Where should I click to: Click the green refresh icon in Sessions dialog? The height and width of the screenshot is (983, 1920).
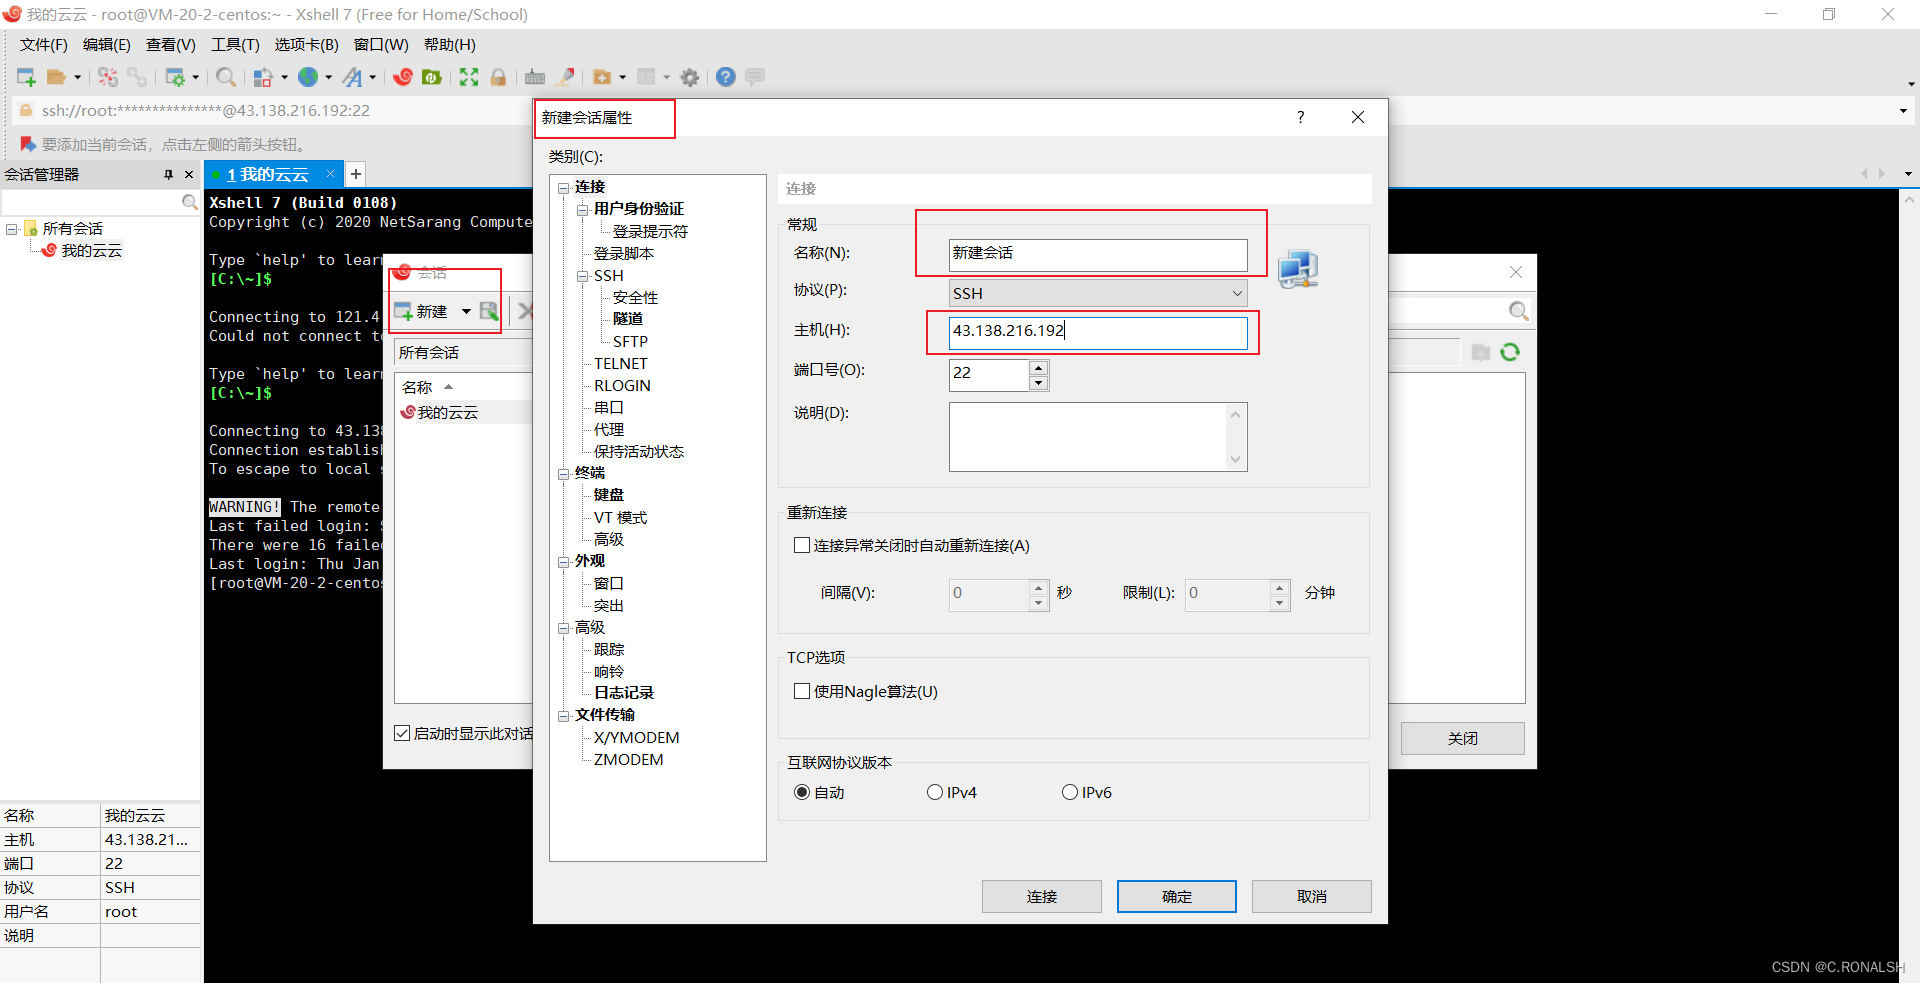(x=1510, y=352)
